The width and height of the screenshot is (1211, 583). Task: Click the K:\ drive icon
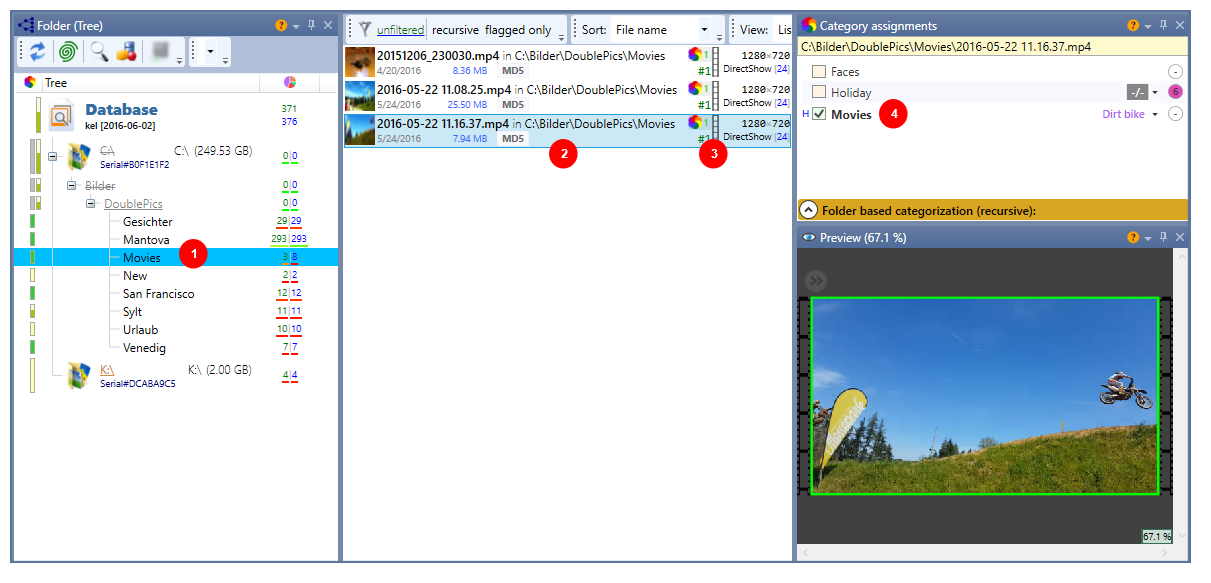coord(79,375)
